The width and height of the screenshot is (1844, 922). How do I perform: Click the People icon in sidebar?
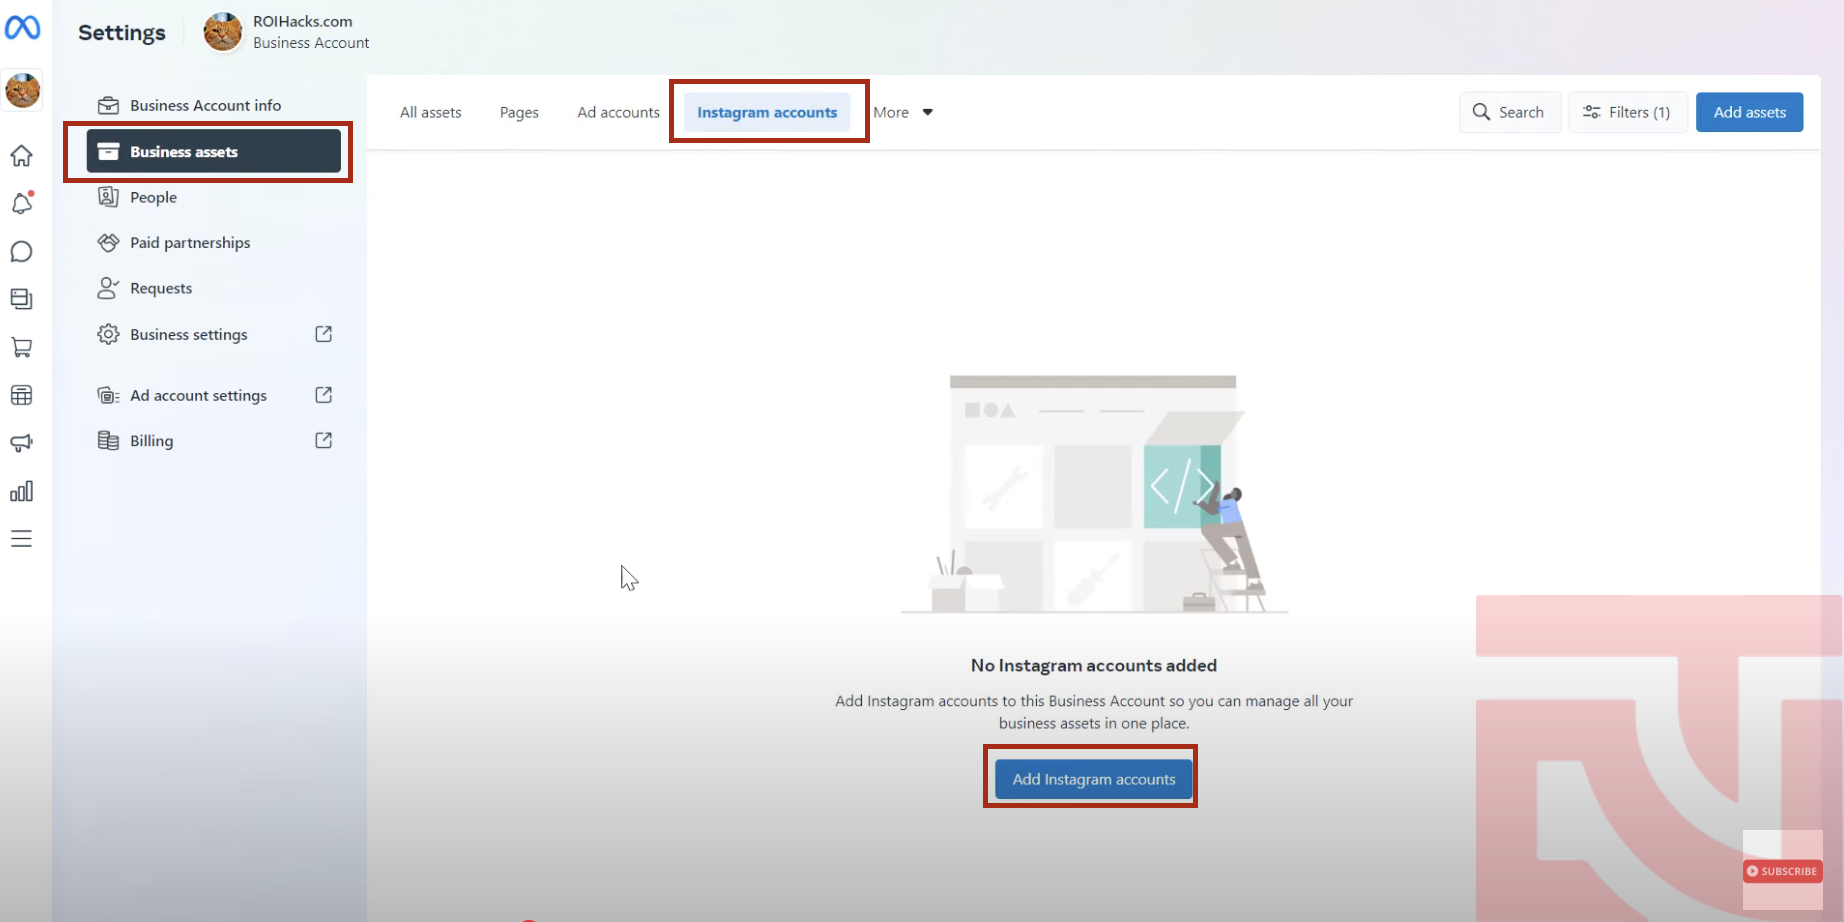[108, 197]
